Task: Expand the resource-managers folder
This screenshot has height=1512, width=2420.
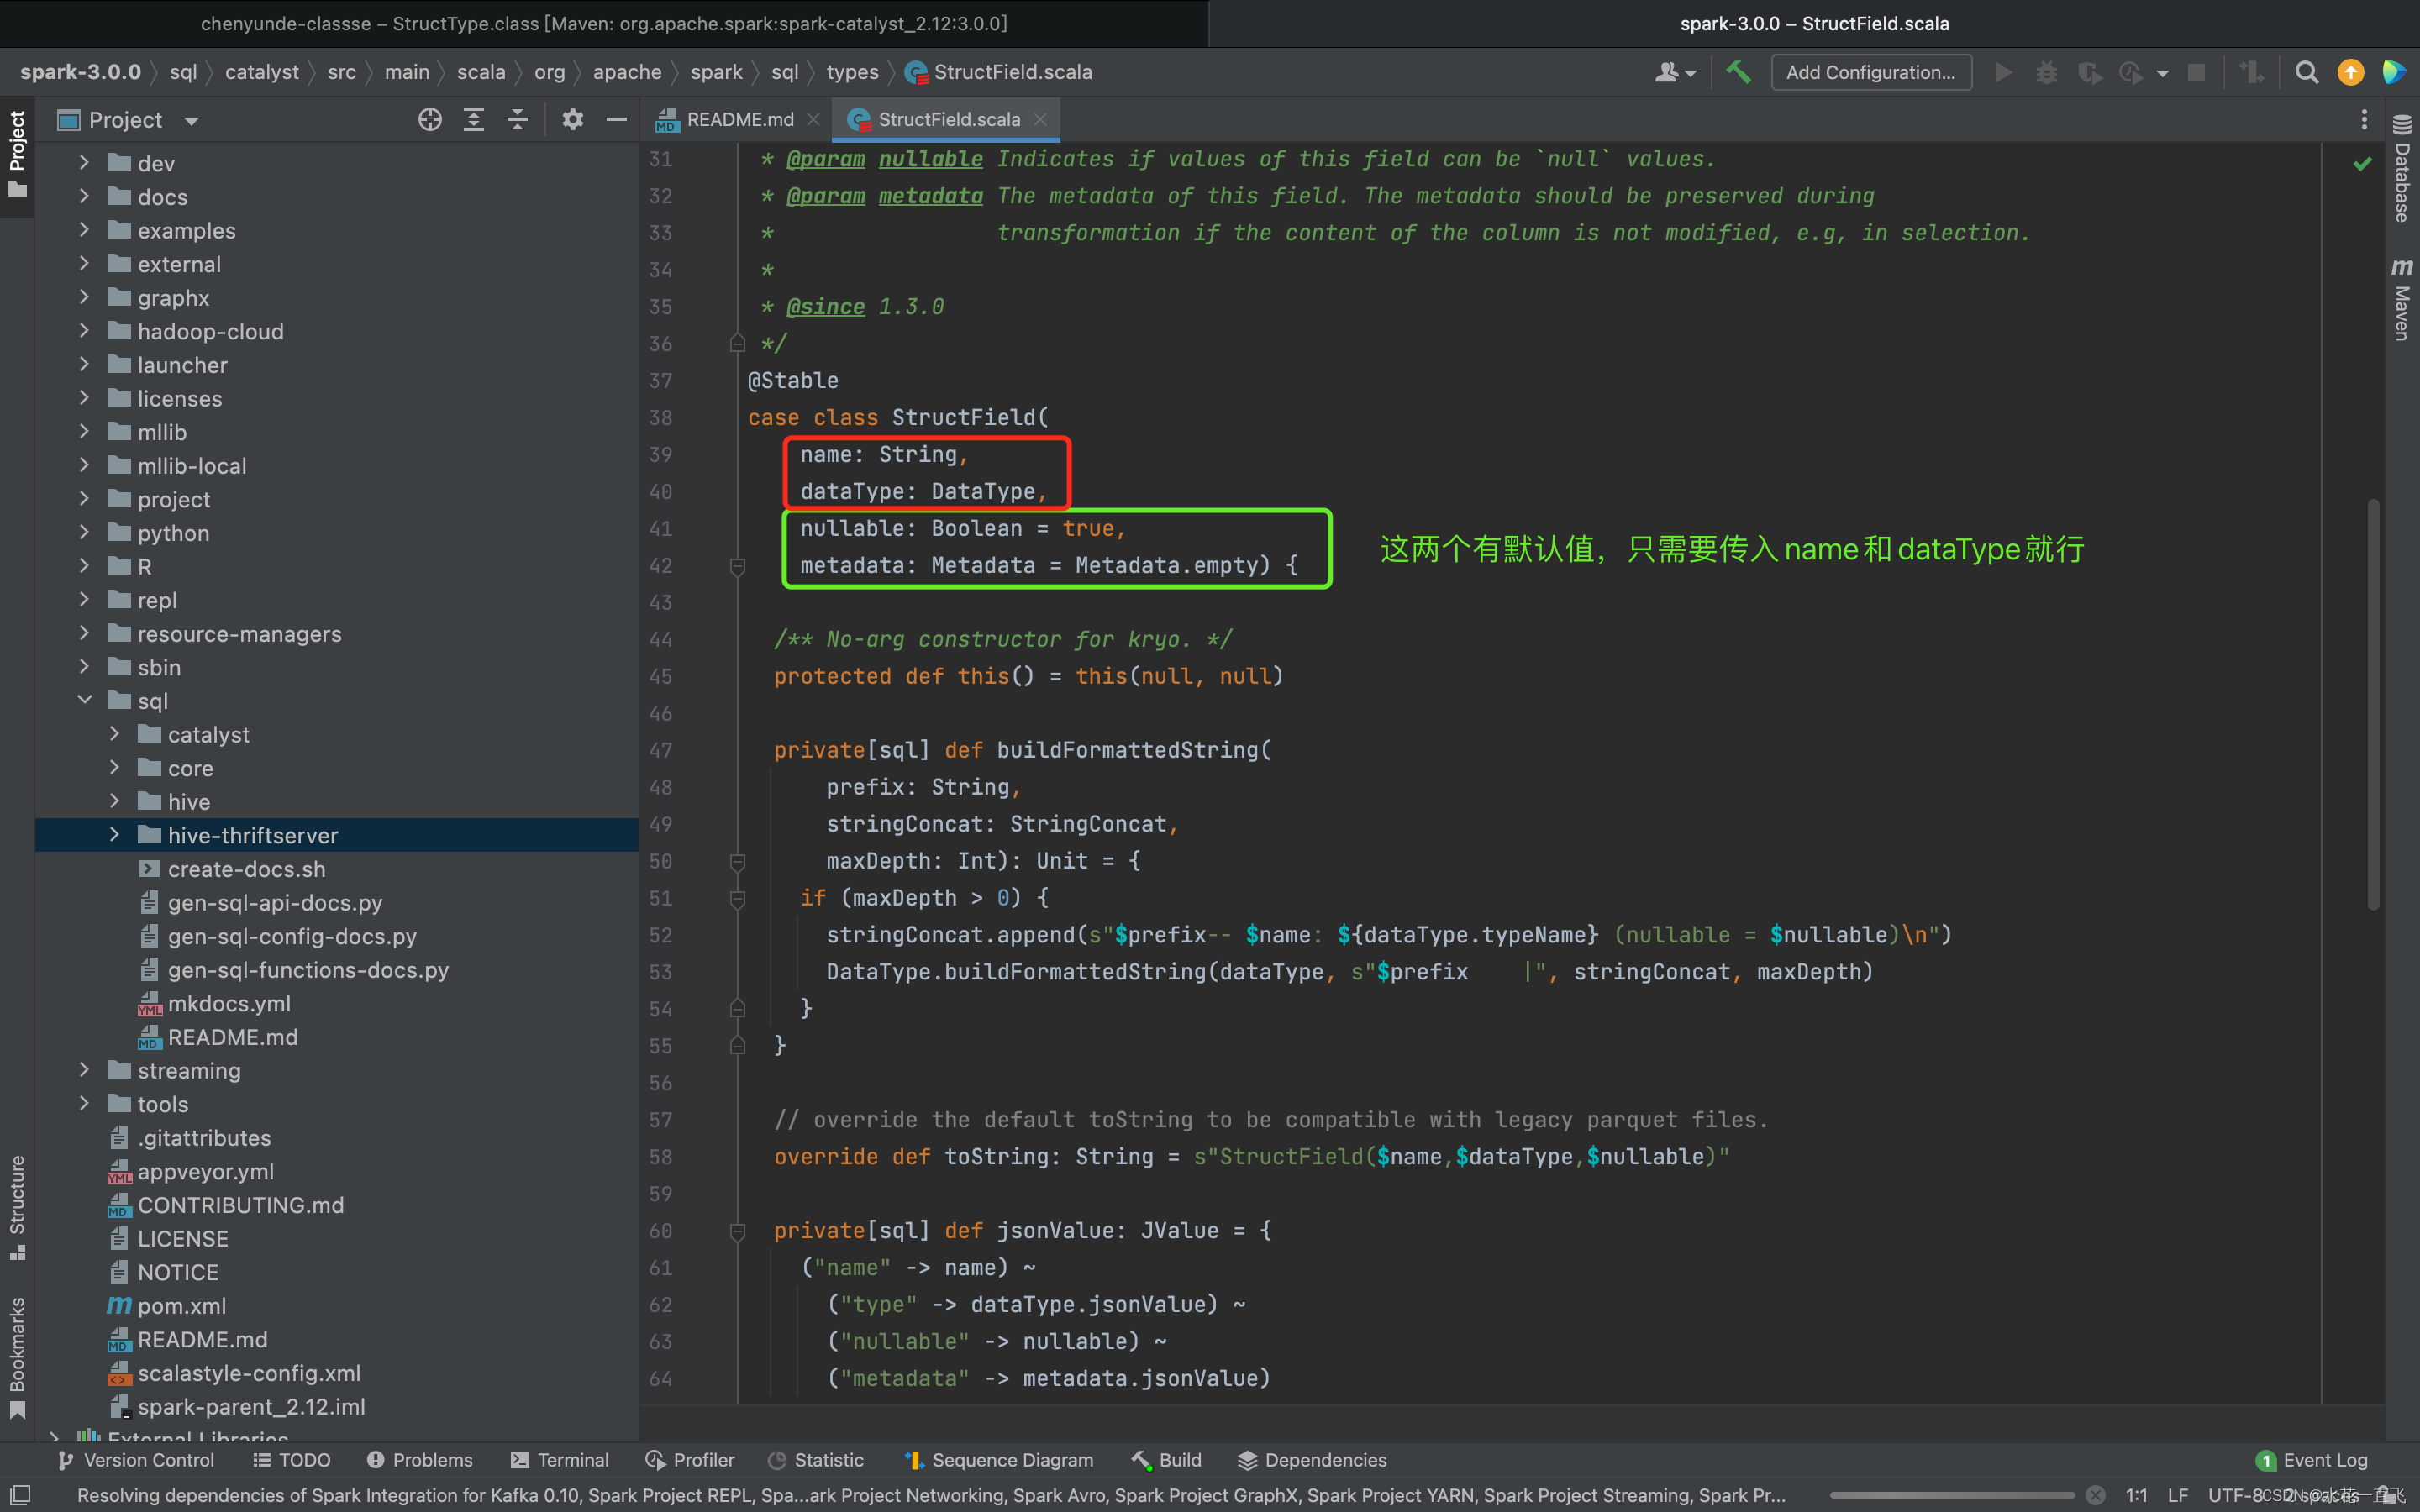Action: [84, 633]
